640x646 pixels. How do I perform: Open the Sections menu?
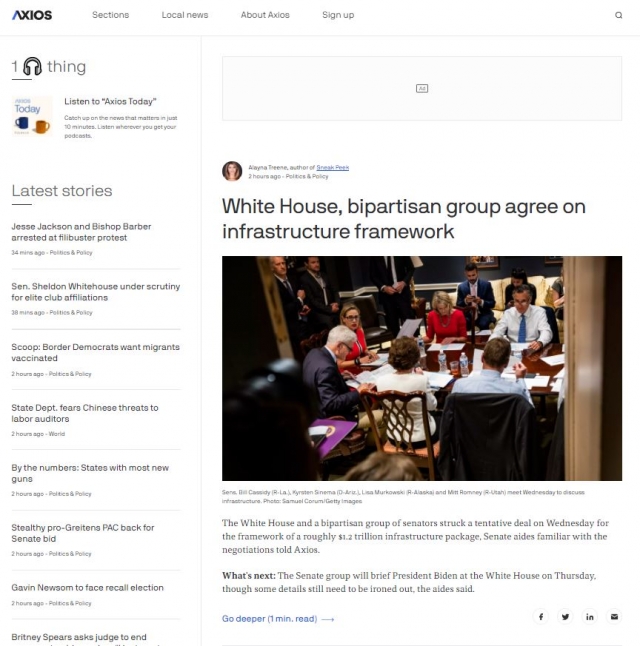(x=110, y=15)
